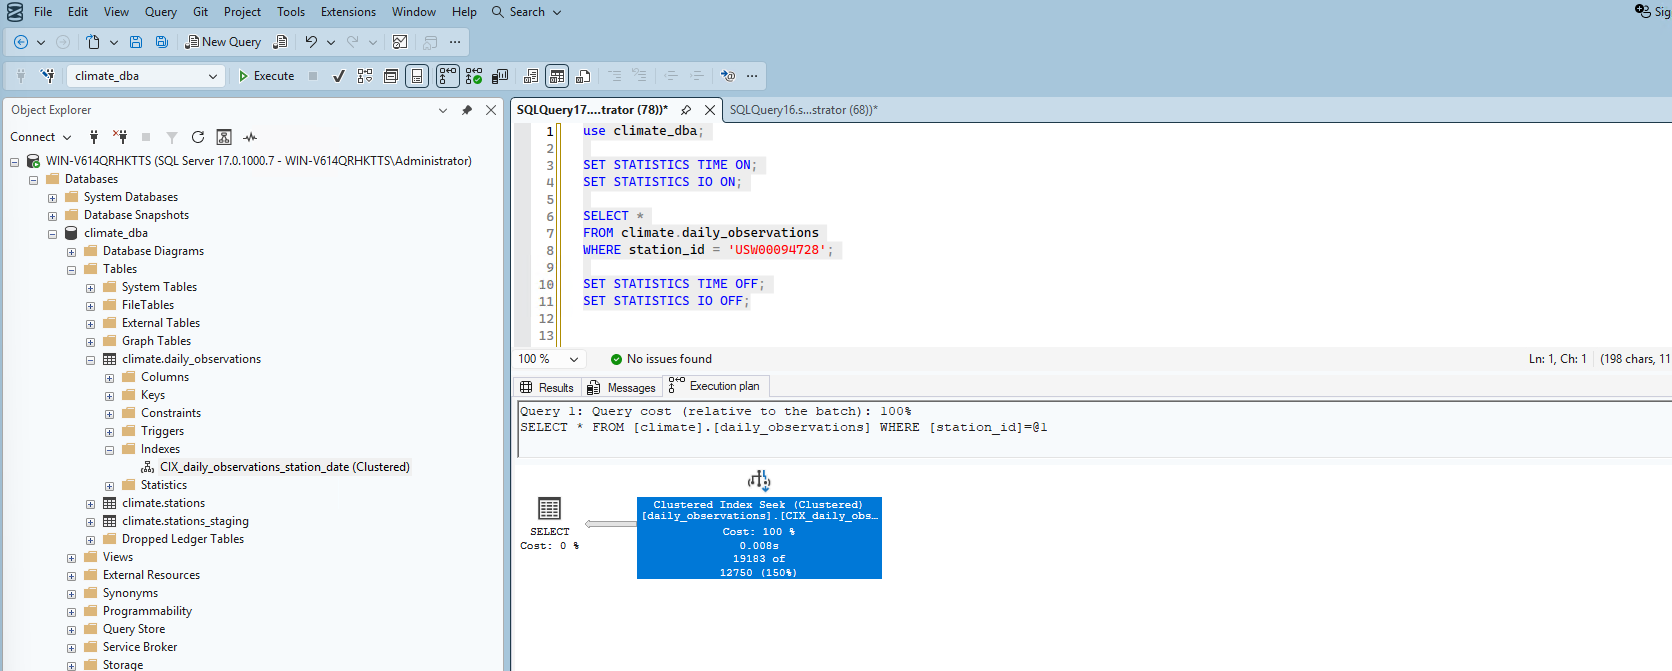Toggle the pin on SQLQuery17 tab
Screen dimensions: 1672x671
click(686, 110)
